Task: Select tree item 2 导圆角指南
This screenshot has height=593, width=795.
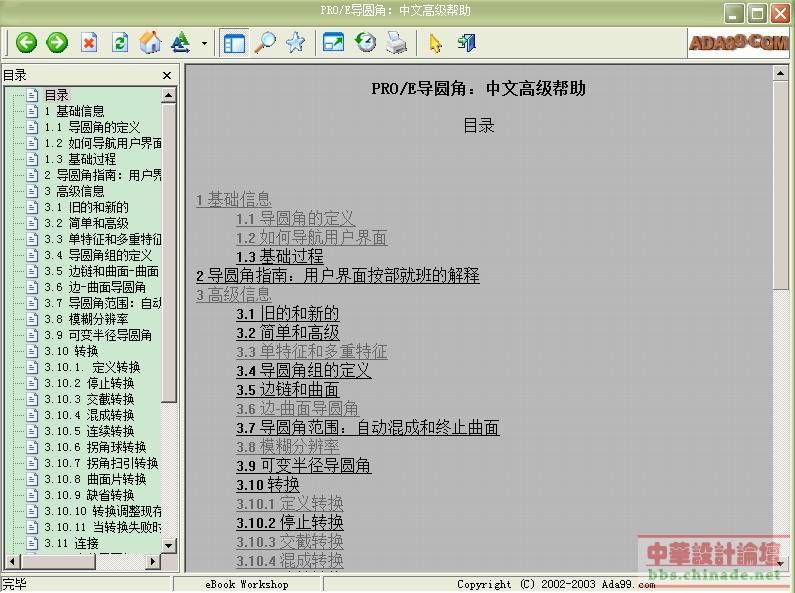Action: pyautogui.click(x=103, y=175)
